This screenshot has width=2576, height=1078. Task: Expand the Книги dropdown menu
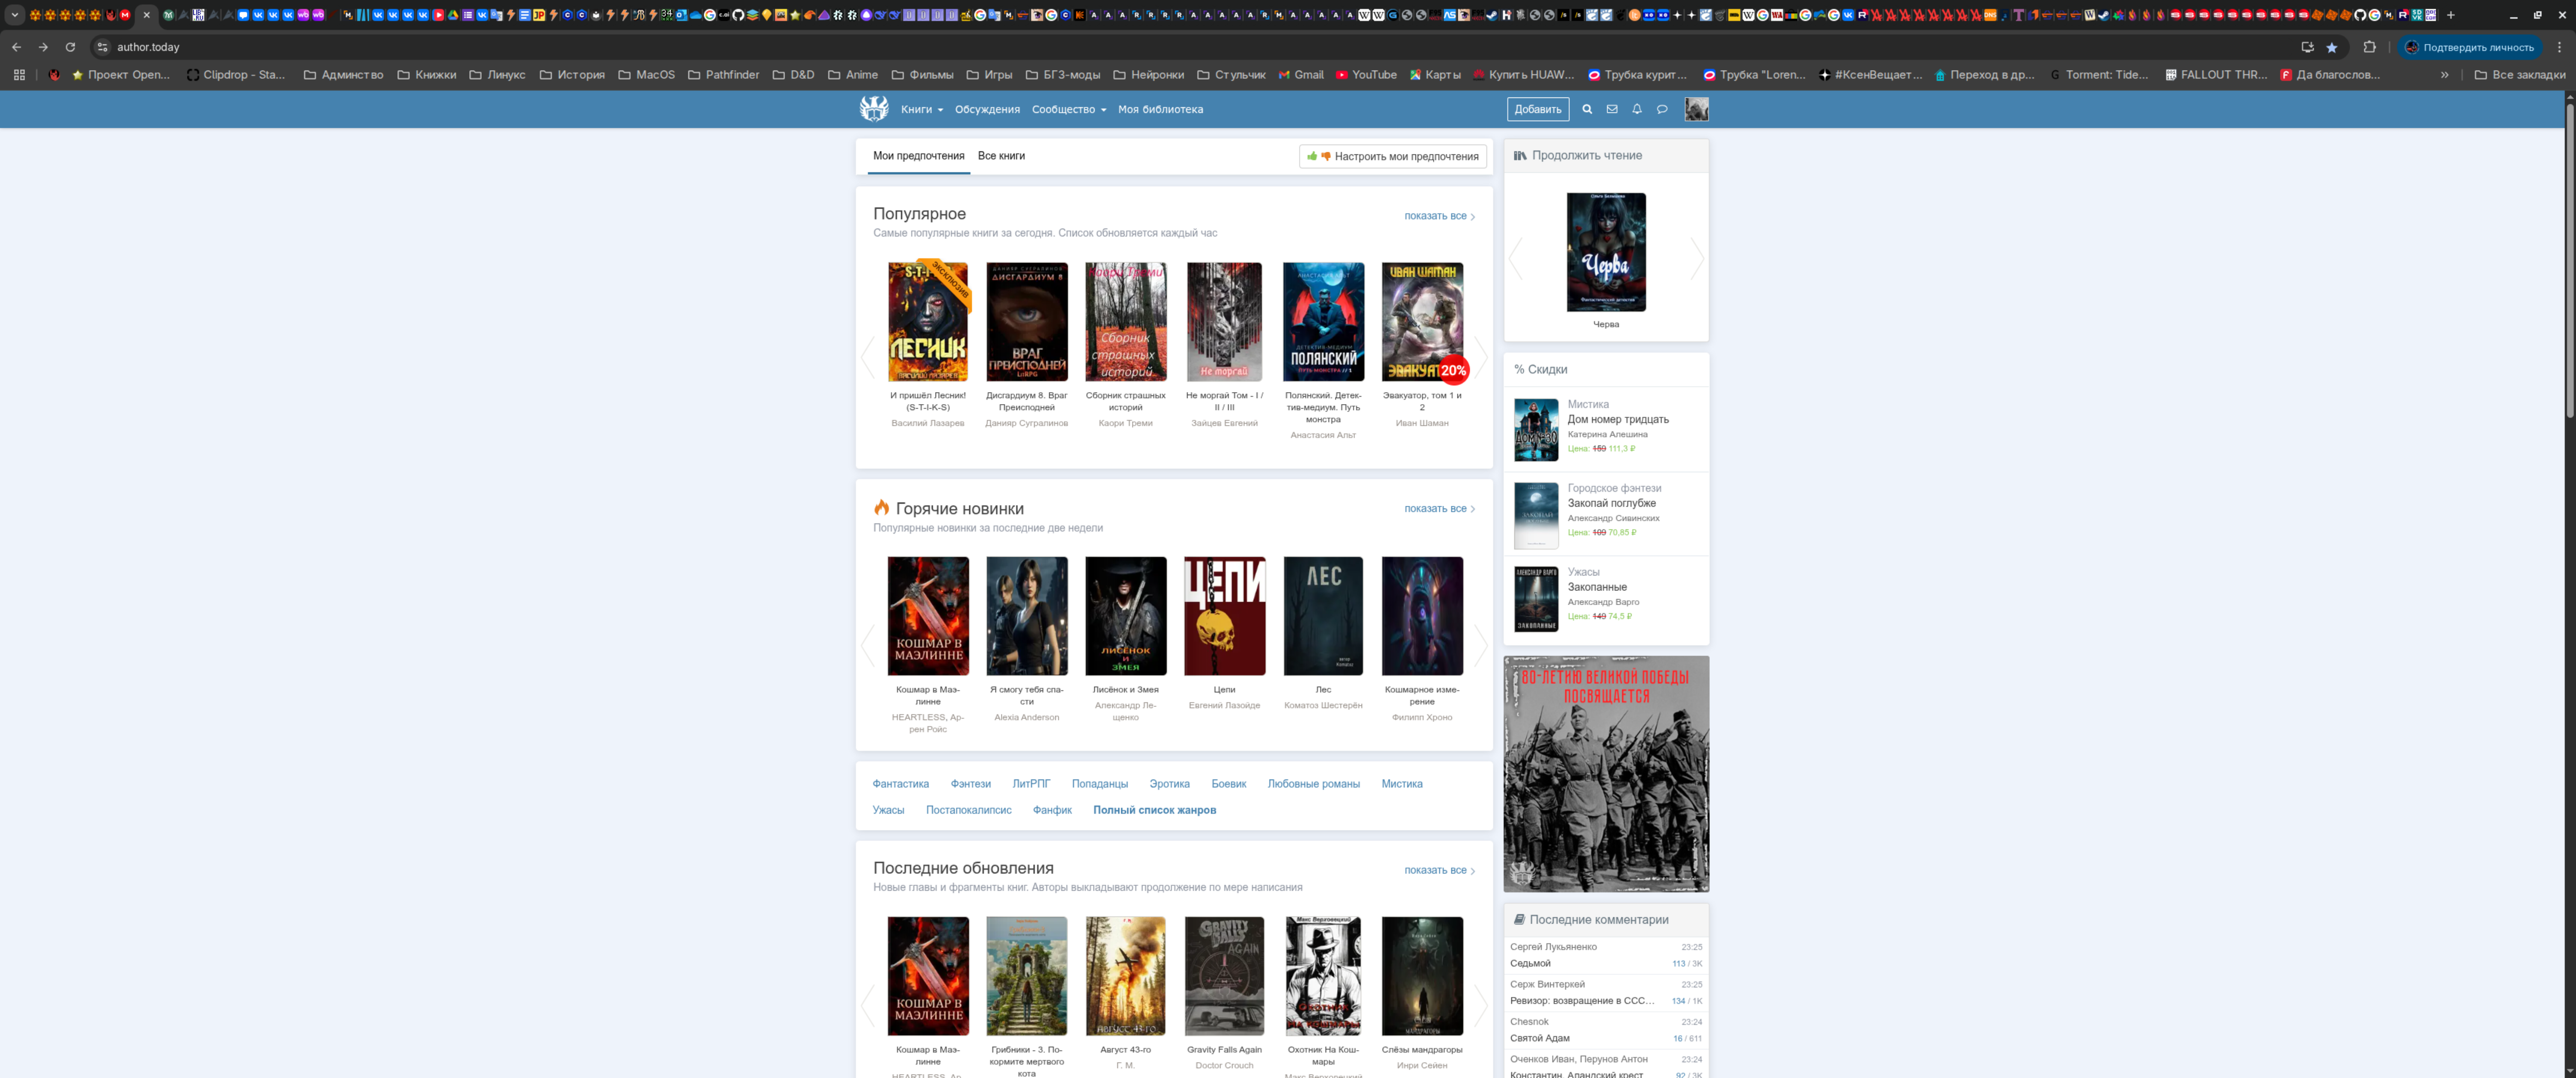(921, 109)
